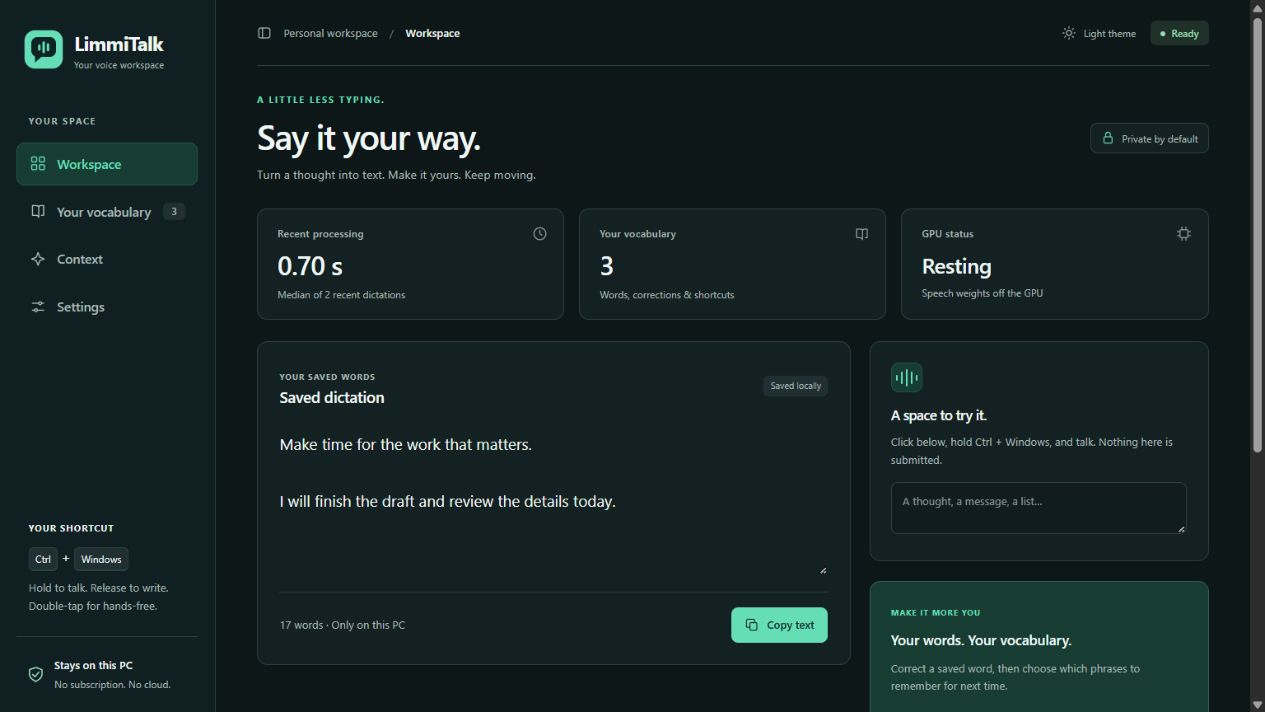Click the saved dictation resize handle
1265x712 pixels.
click(822, 570)
